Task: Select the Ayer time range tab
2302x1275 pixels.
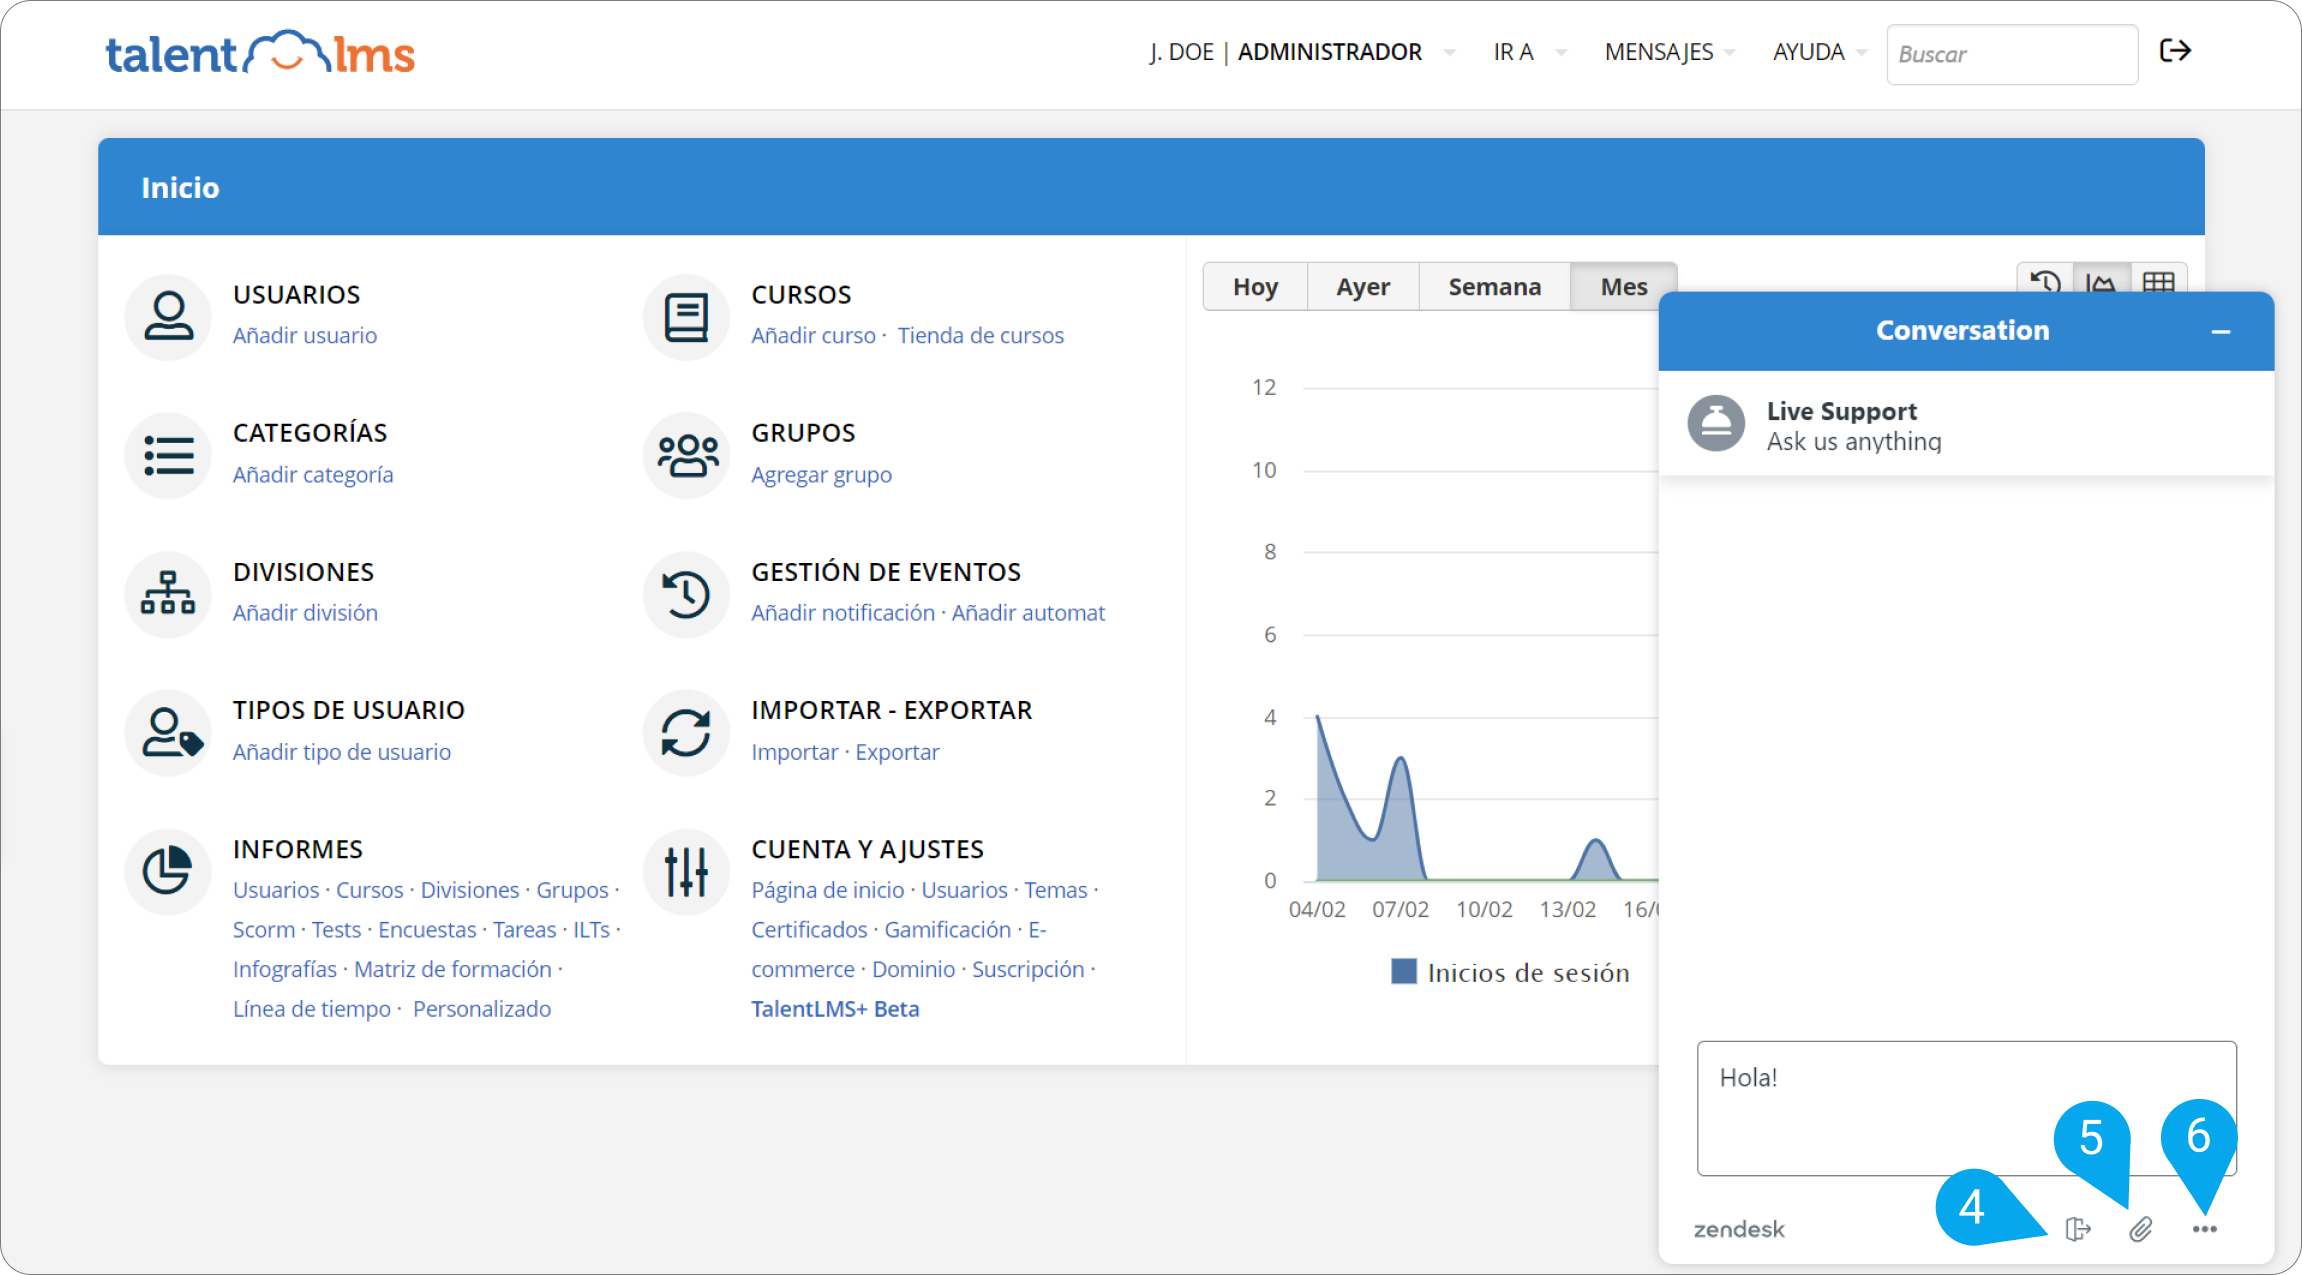Action: [x=1363, y=287]
